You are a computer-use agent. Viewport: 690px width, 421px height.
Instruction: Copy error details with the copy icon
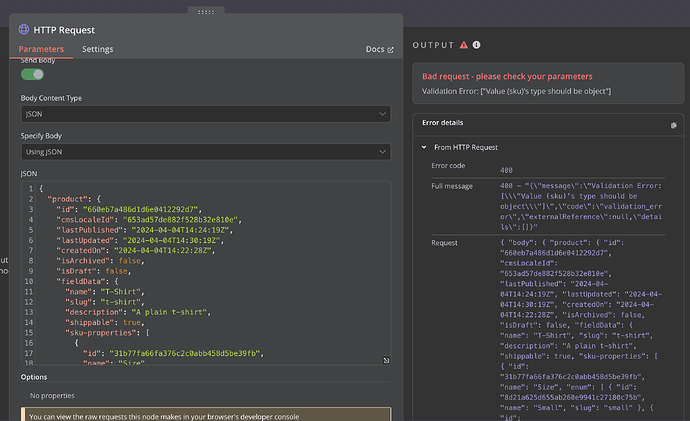(x=673, y=125)
